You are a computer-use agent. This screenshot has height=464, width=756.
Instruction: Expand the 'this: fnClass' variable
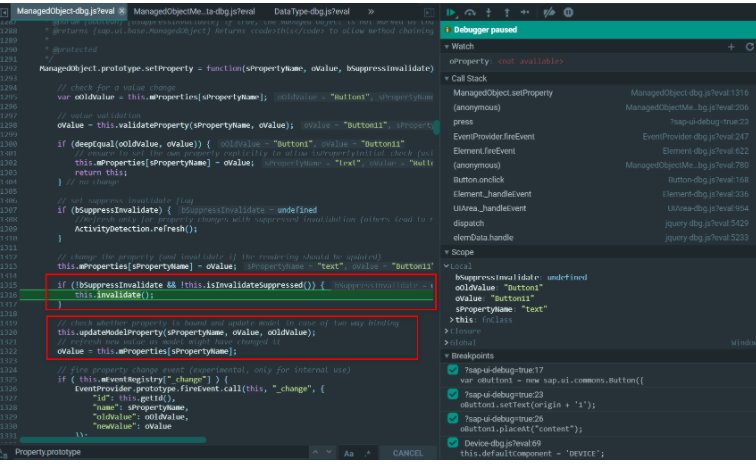[452, 320]
